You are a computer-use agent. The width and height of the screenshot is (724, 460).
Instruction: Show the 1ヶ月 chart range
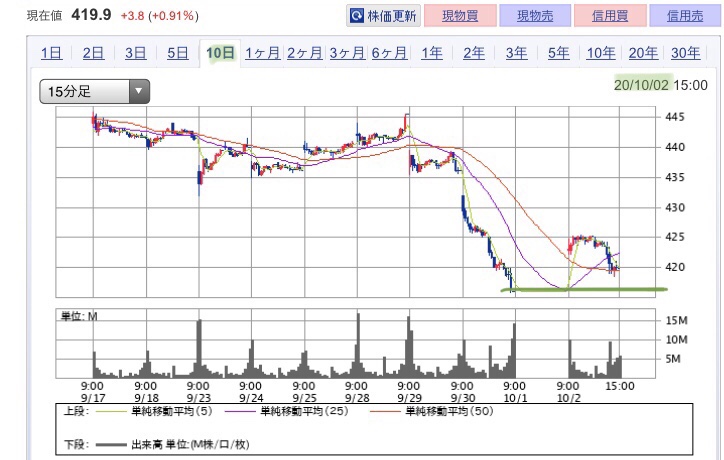point(262,53)
